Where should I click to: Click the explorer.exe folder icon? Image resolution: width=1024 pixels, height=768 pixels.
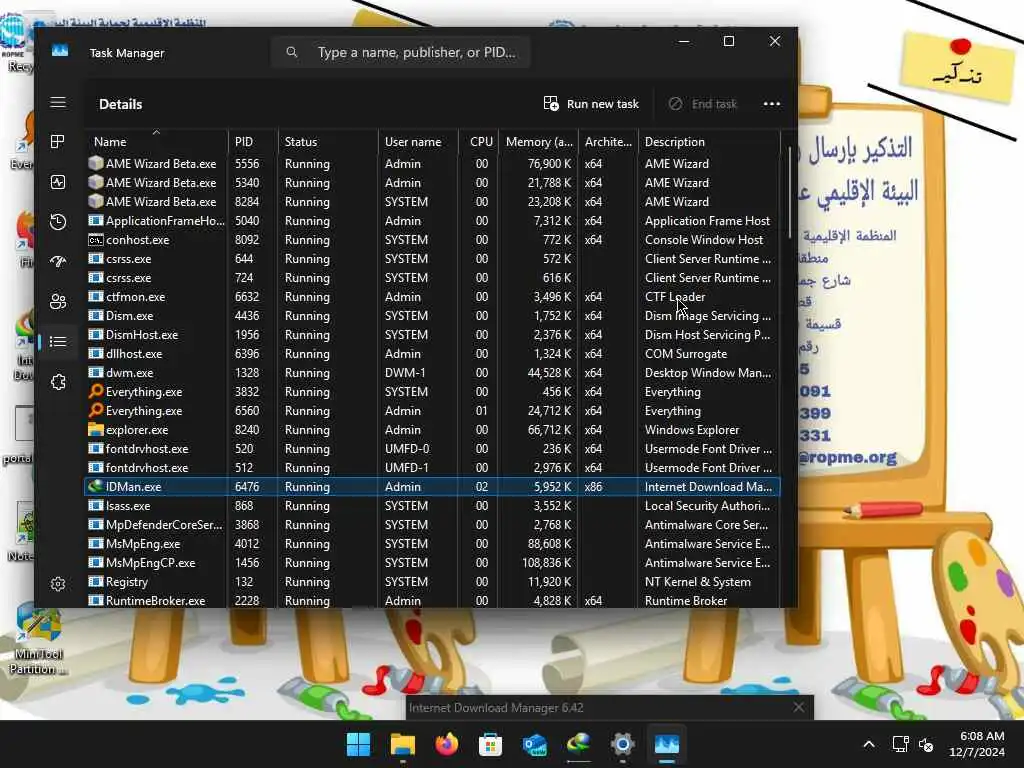(x=96, y=429)
